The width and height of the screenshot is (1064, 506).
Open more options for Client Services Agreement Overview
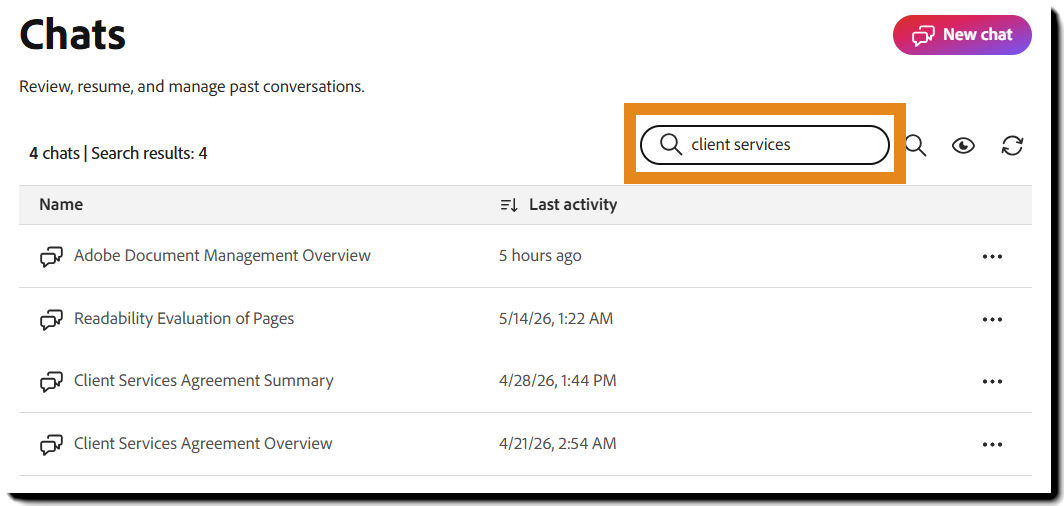(992, 444)
